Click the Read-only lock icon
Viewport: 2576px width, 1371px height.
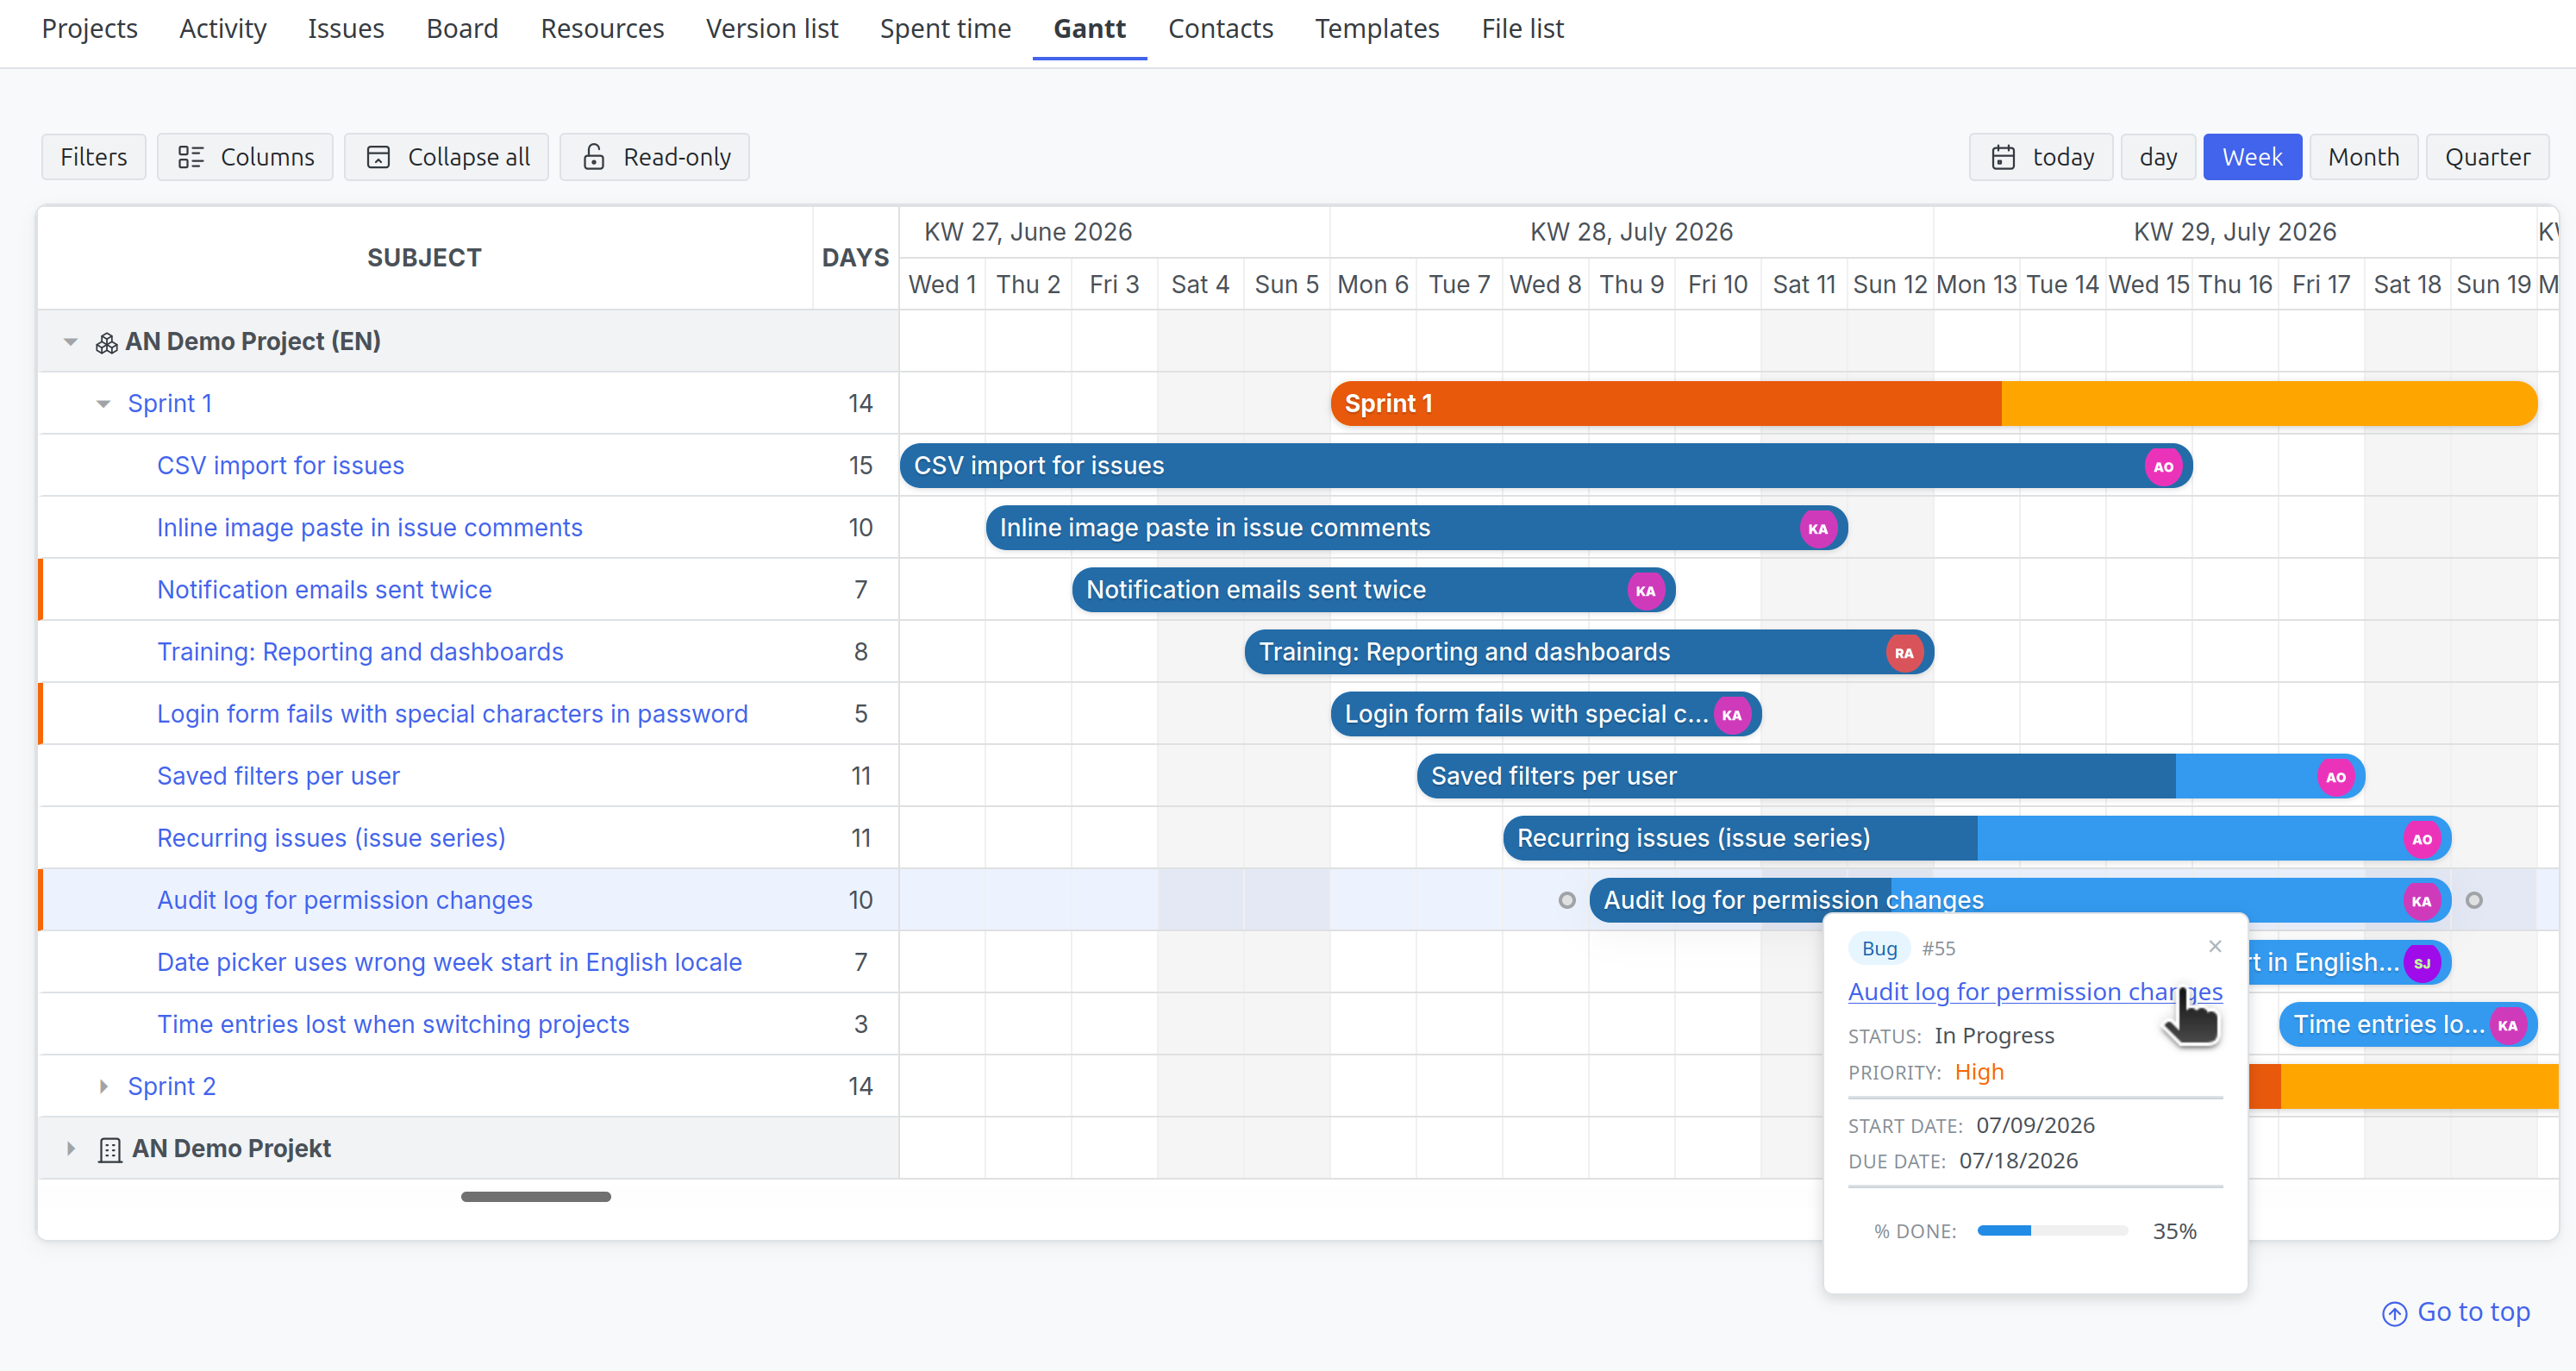[594, 157]
